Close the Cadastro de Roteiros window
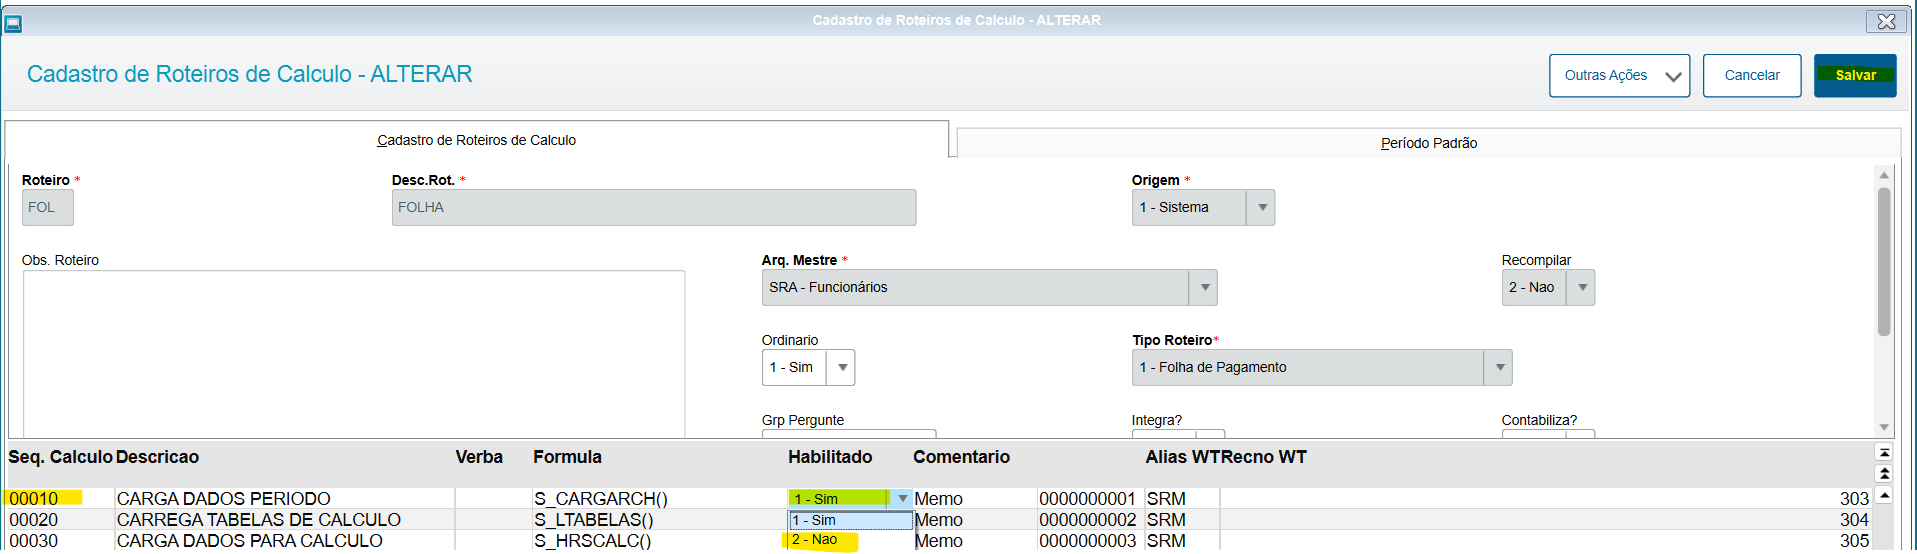The height and width of the screenshot is (554, 1917). click(x=1886, y=21)
